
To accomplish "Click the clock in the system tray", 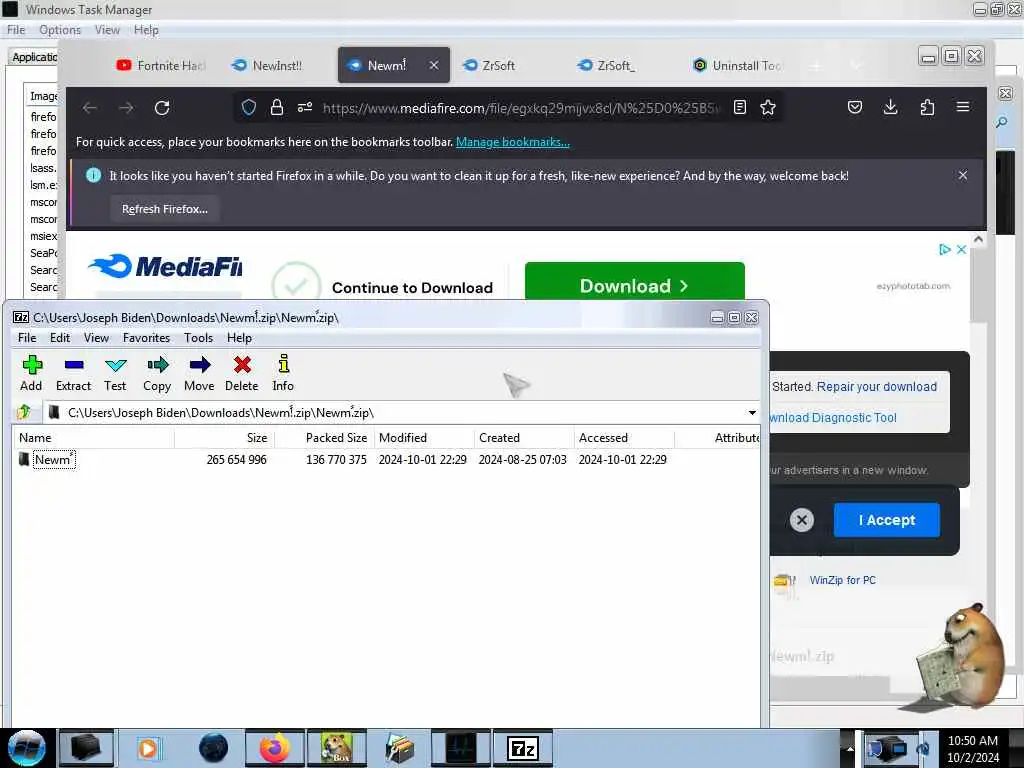I will (973, 749).
